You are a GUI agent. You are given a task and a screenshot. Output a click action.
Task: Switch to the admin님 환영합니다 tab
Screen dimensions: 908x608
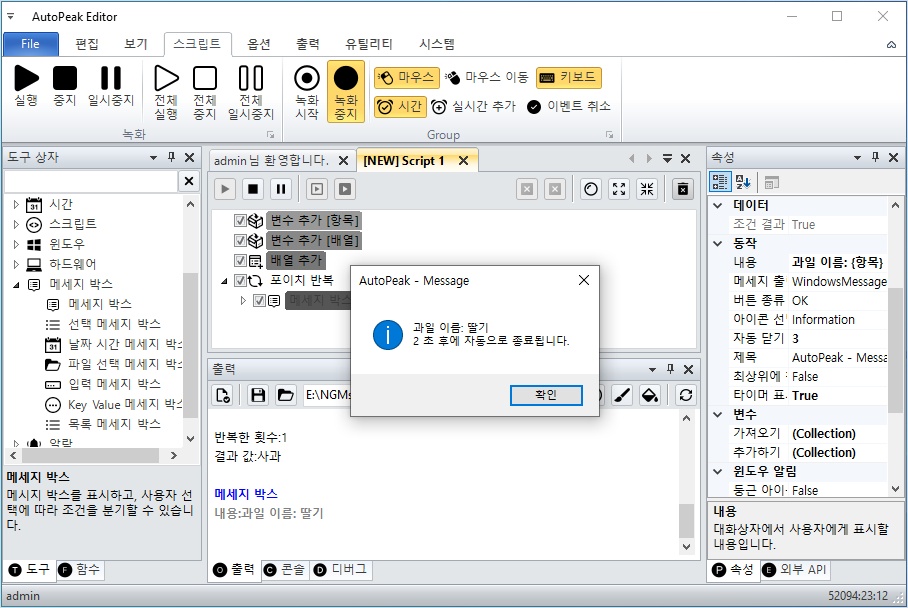coord(272,161)
